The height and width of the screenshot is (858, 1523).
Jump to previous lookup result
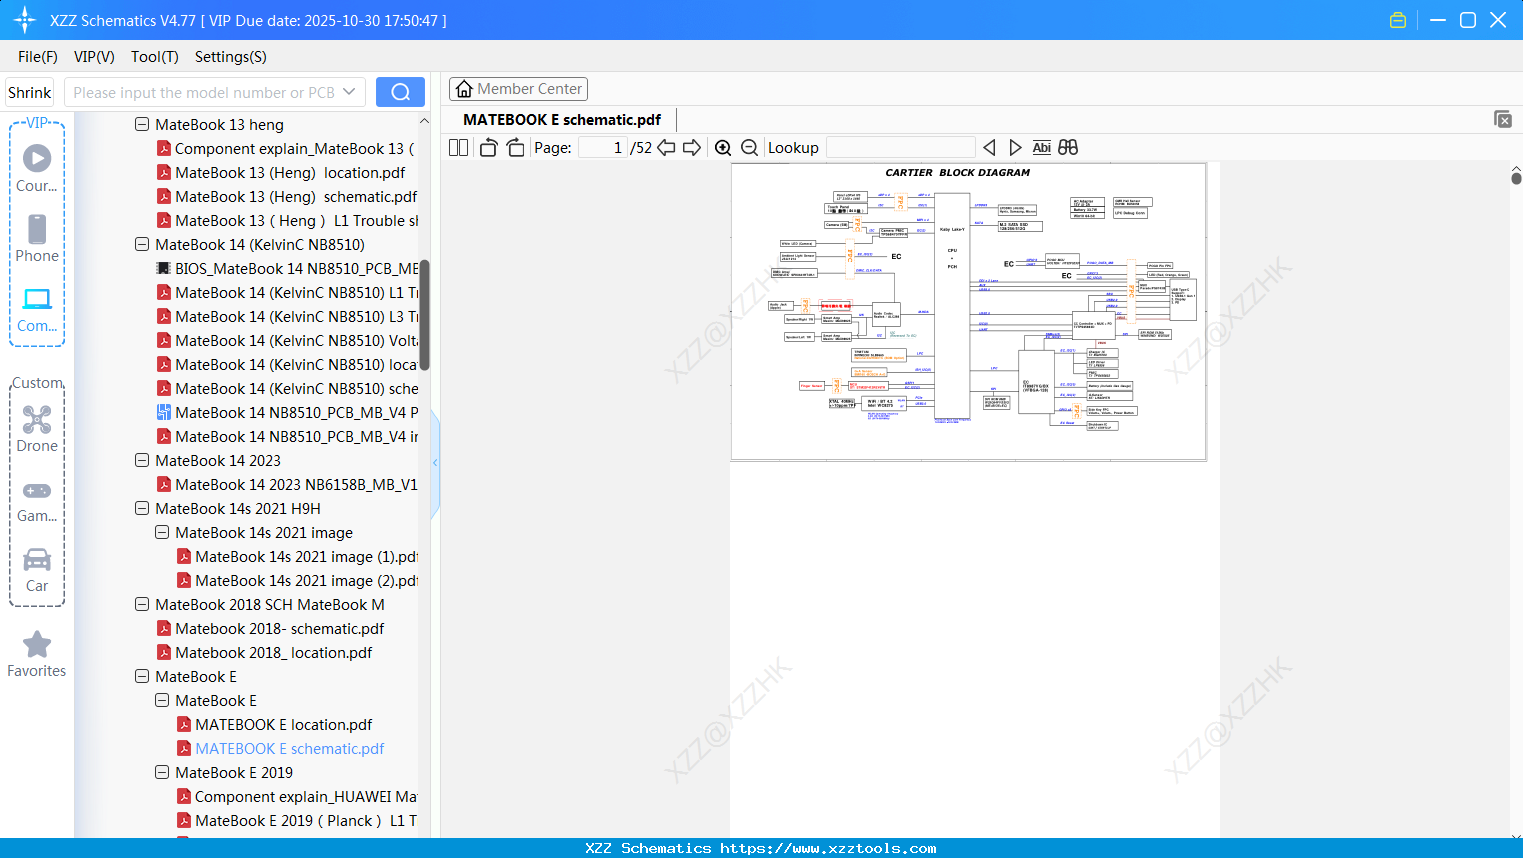[989, 148]
